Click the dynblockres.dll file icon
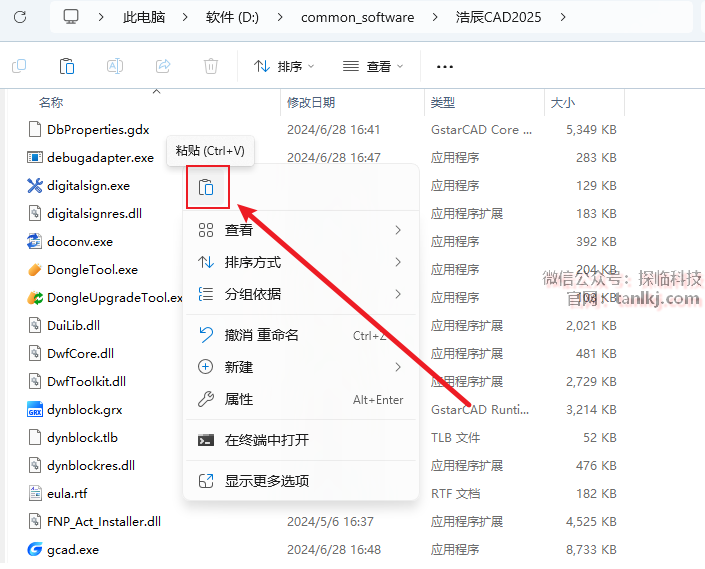This screenshot has width=705, height=569. pyautogui.click(x=35, y=465)
